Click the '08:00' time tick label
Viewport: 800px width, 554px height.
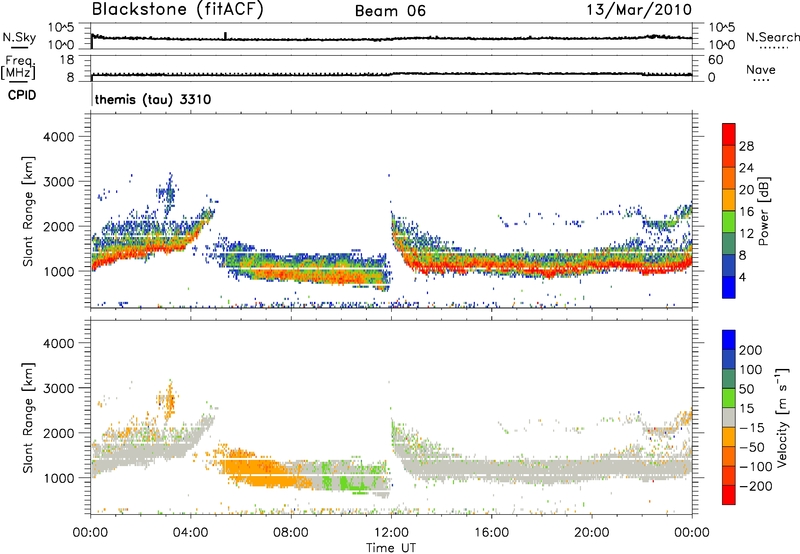pyautogui.click(x=291, y=533)
